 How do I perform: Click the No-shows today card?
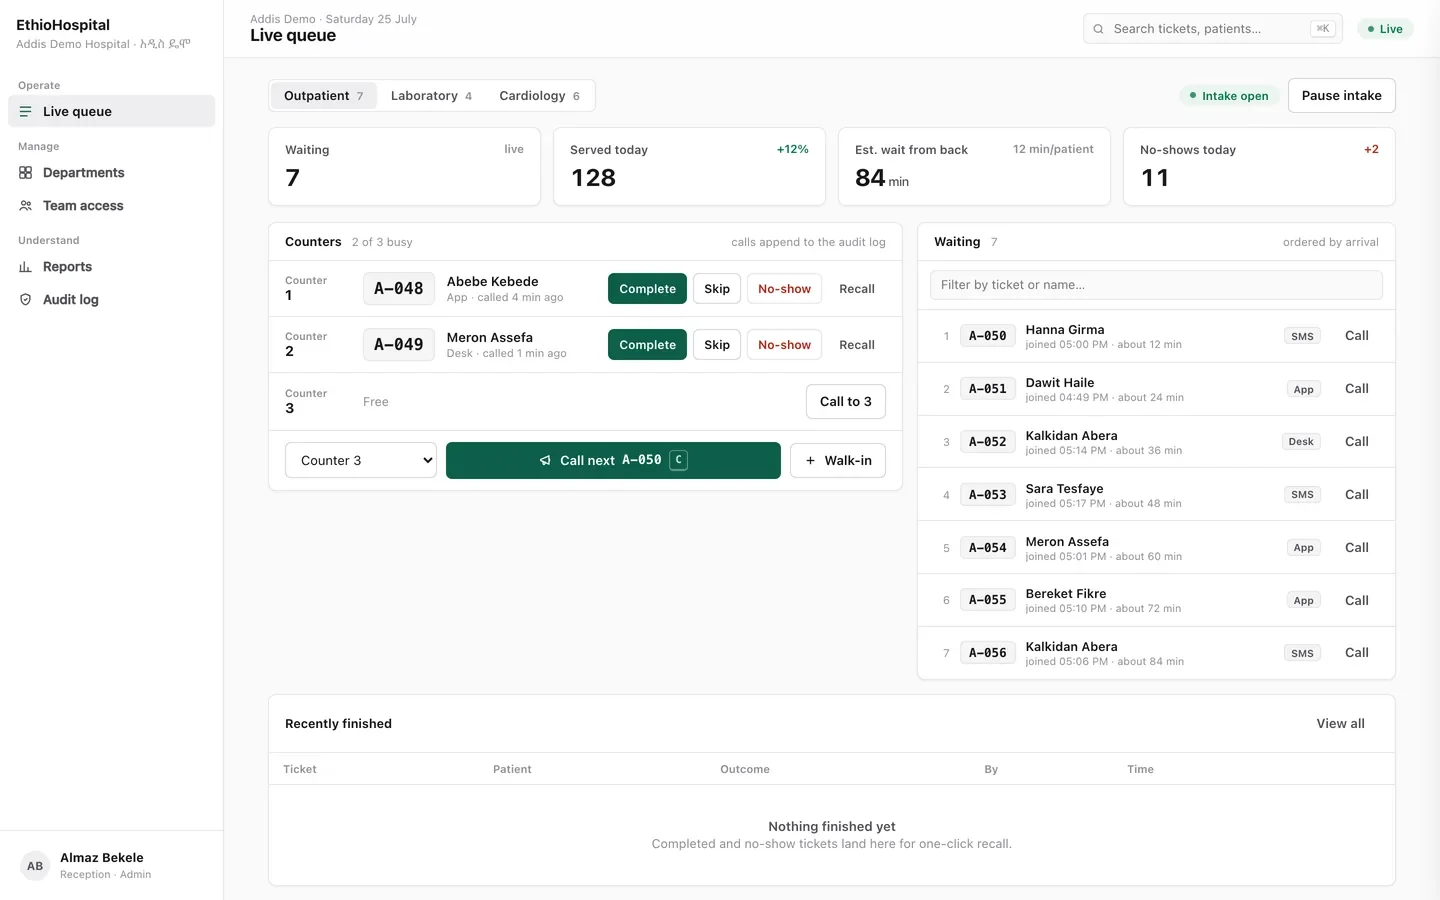pyautogui.click(x=1259, y=166)
